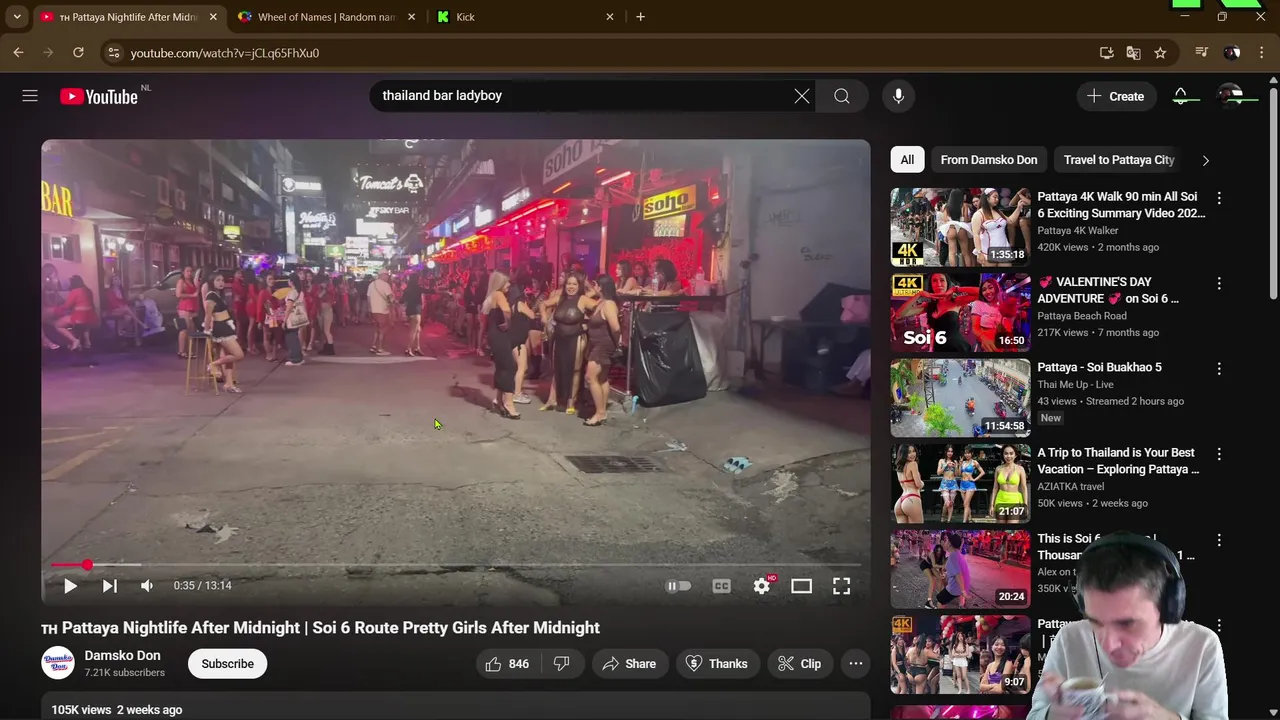The image size is (1280, 720).
Task: Go to the YouTube home logo
Action: click(x=98, y=96)
